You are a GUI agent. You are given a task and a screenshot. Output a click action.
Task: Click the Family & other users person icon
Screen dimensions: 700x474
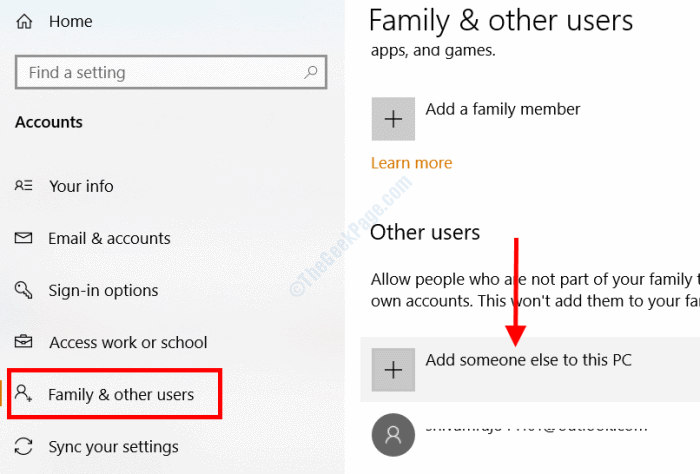tap(26, 395)
